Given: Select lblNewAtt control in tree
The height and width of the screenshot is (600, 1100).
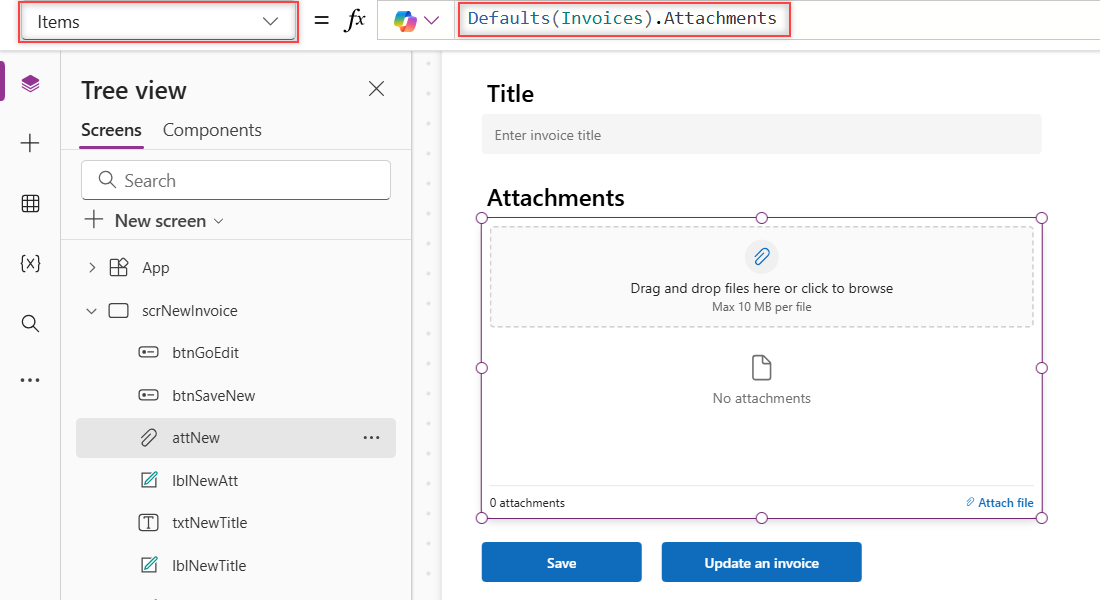Looking at the screenshot, I should click(x=205, y=481).
